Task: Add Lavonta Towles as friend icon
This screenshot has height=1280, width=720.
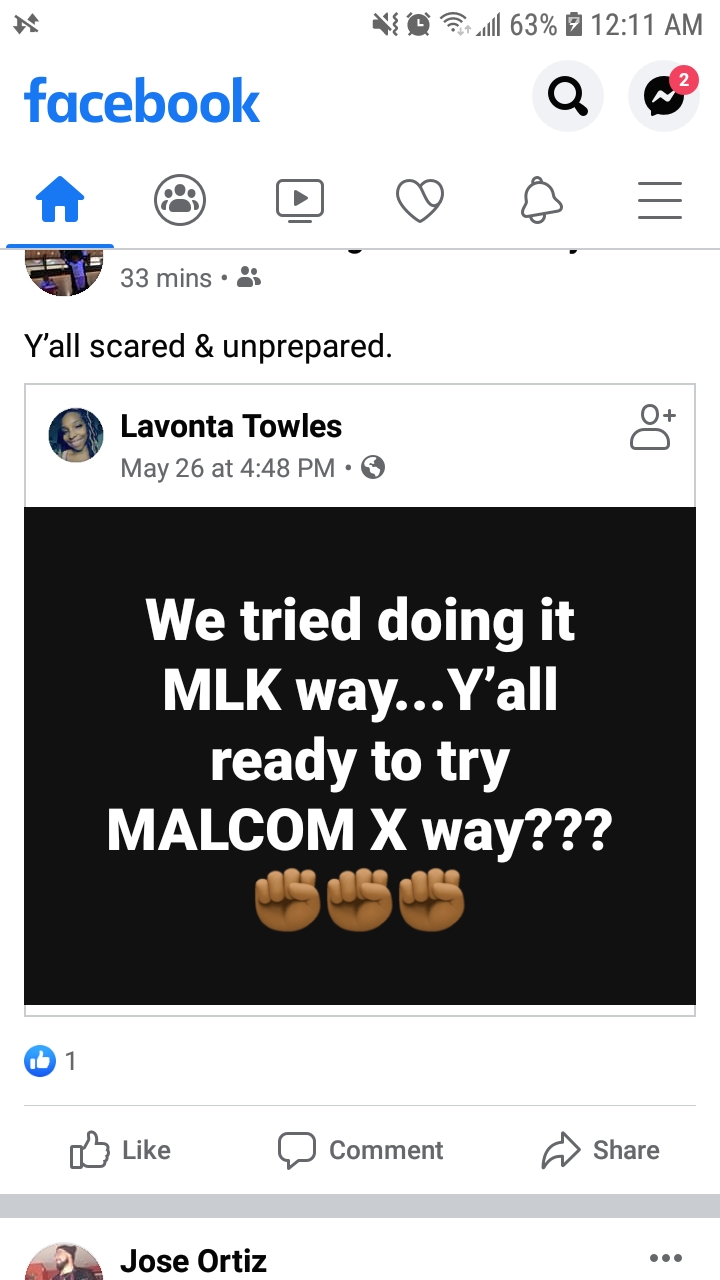Action: 653,427
